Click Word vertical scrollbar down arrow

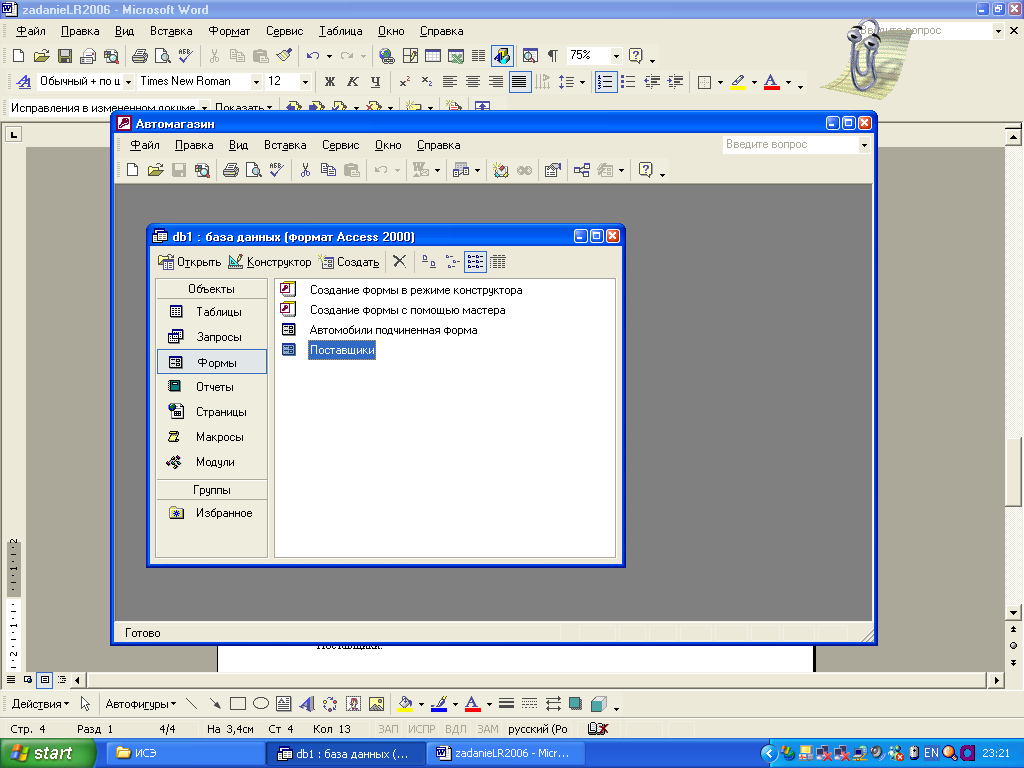coord(1013,613)
